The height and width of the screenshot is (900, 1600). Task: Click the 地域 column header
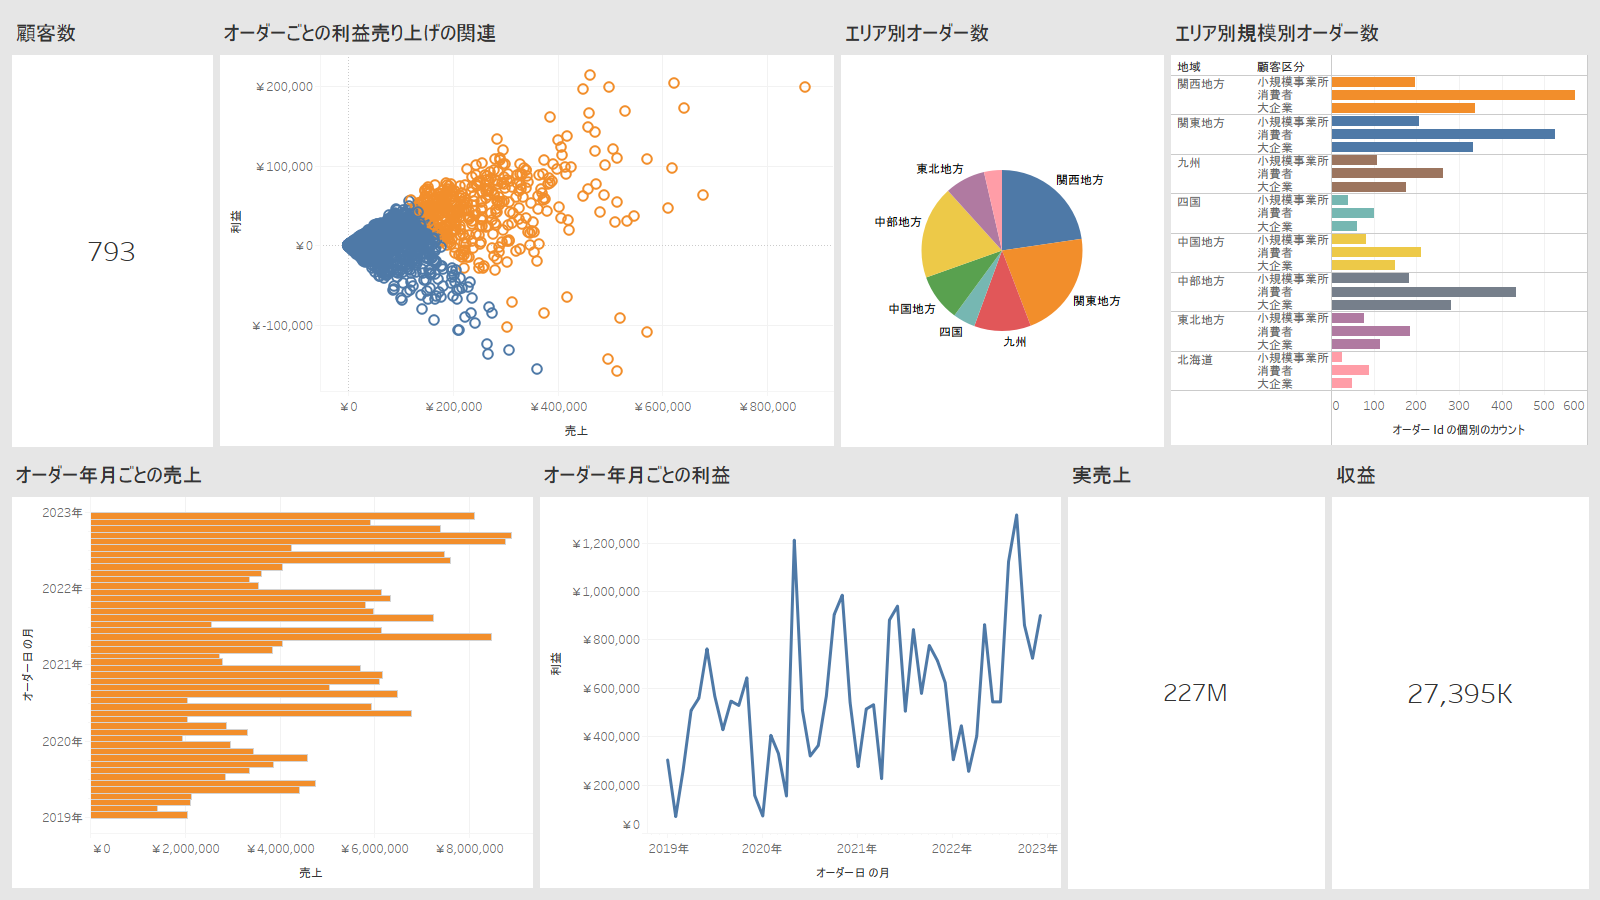(x=1188, y=67)
